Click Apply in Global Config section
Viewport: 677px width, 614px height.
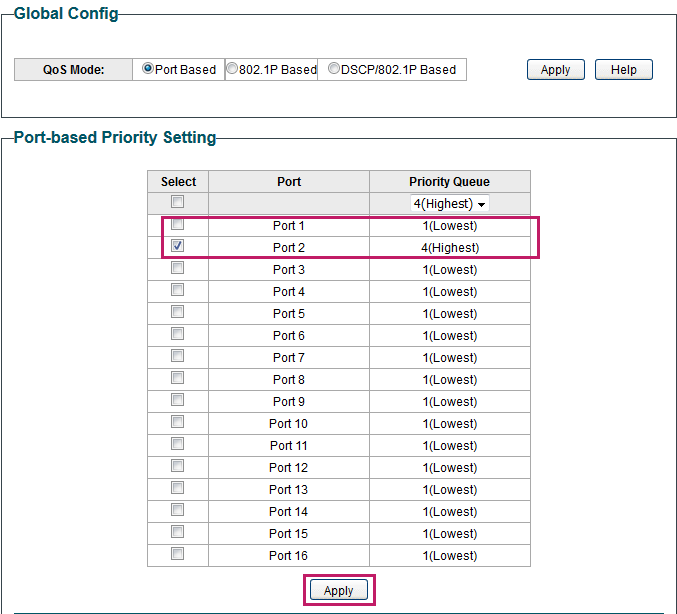555,69
